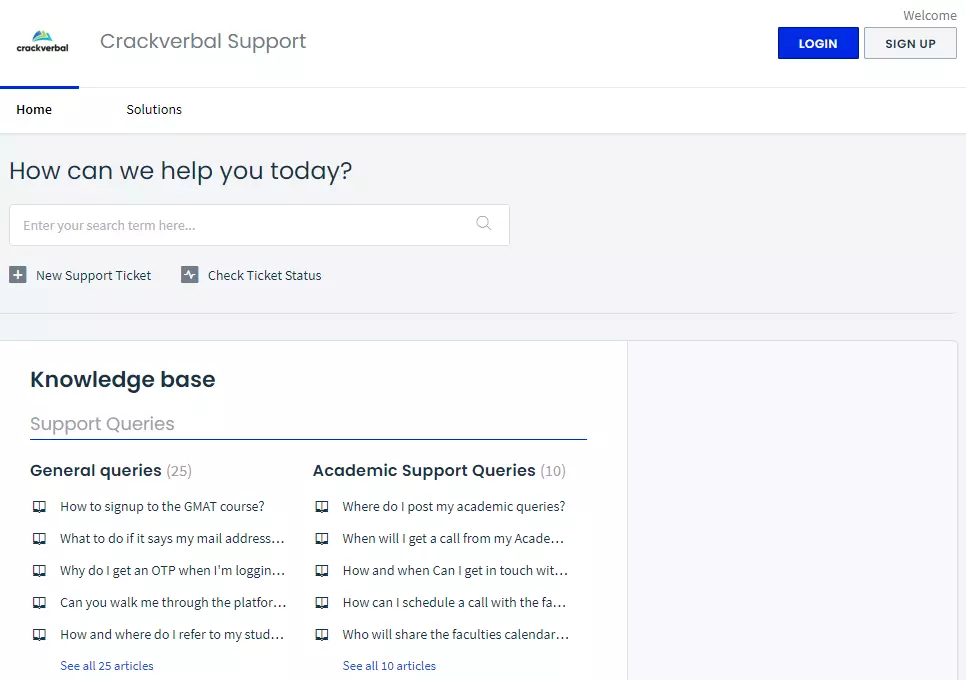Open article 'Can you walk me through the platfor...'

click(x=173, y=602)
